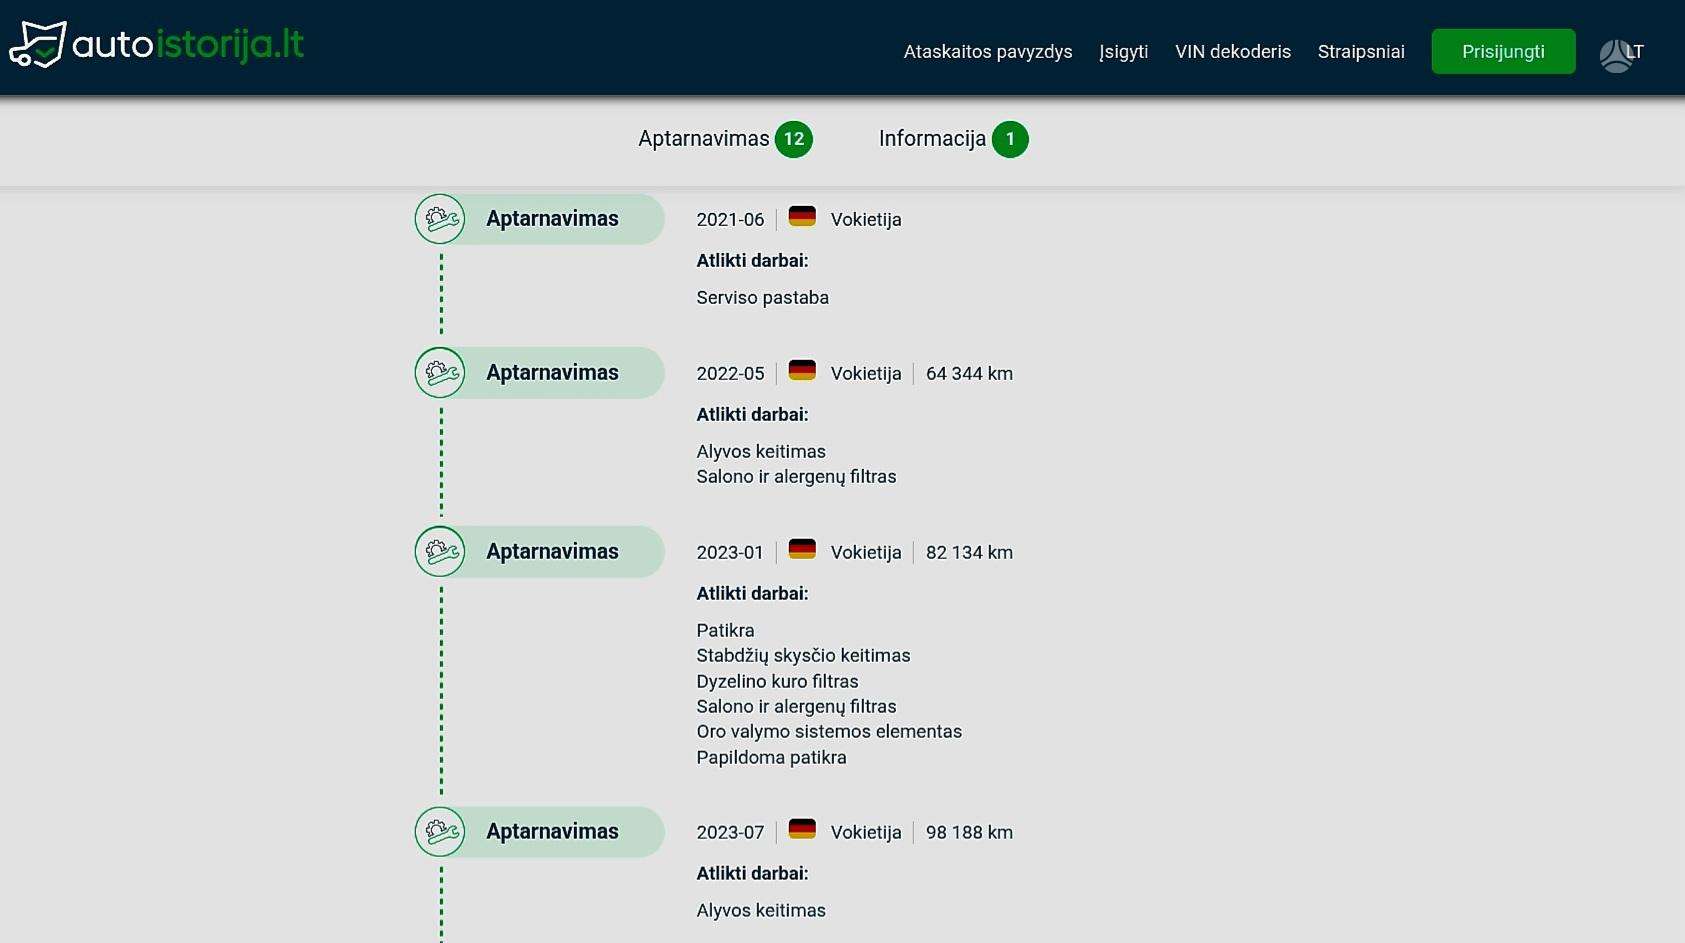
Task: Click mileage text "98 188 km"
Action: click(x=969, y=833)
